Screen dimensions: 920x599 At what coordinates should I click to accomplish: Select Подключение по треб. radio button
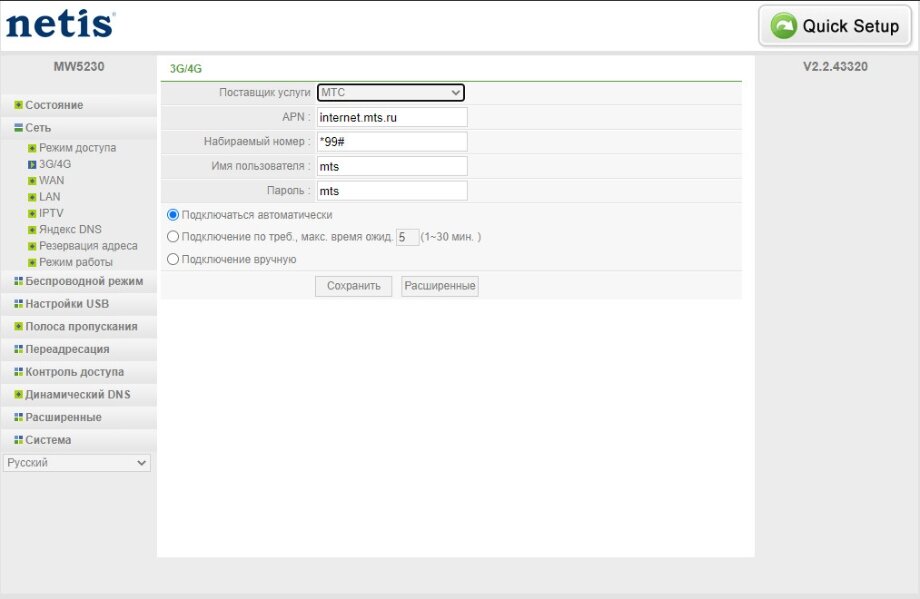pyautogui.click(x=172, y=236)
